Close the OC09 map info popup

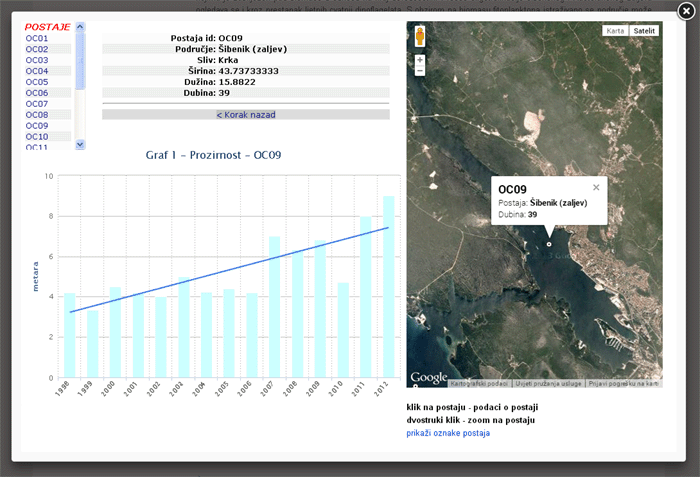[x=596, y=187]
